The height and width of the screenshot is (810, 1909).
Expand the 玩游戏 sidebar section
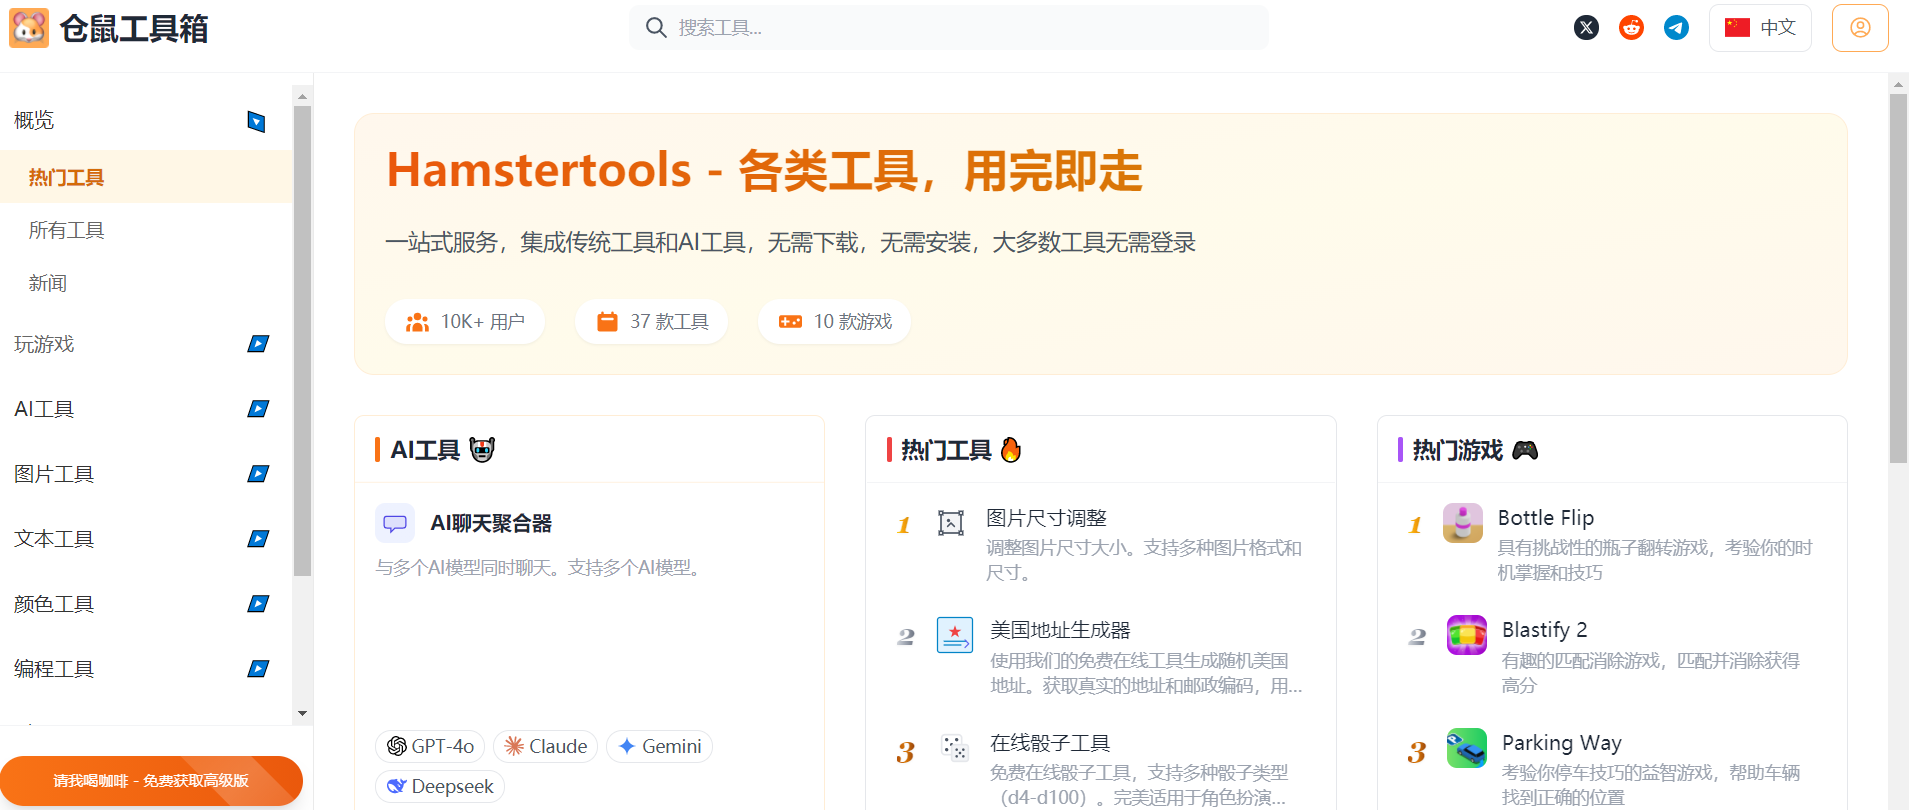coord(257,344)
